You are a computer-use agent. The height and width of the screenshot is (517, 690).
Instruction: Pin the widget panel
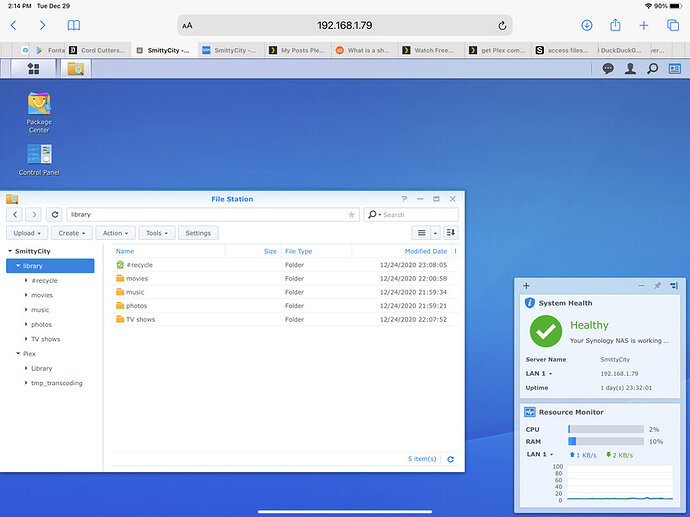point(657,286)
